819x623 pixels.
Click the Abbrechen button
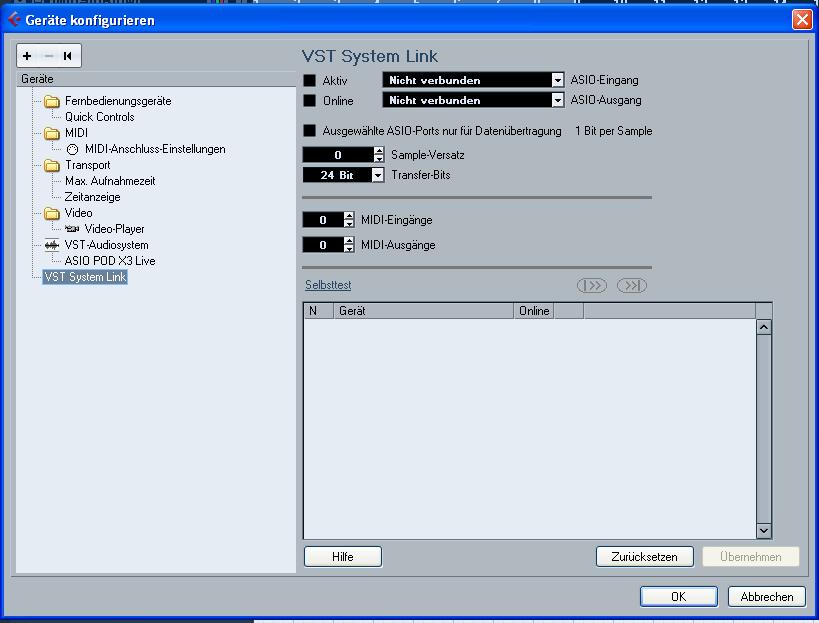tap(767, 596)
